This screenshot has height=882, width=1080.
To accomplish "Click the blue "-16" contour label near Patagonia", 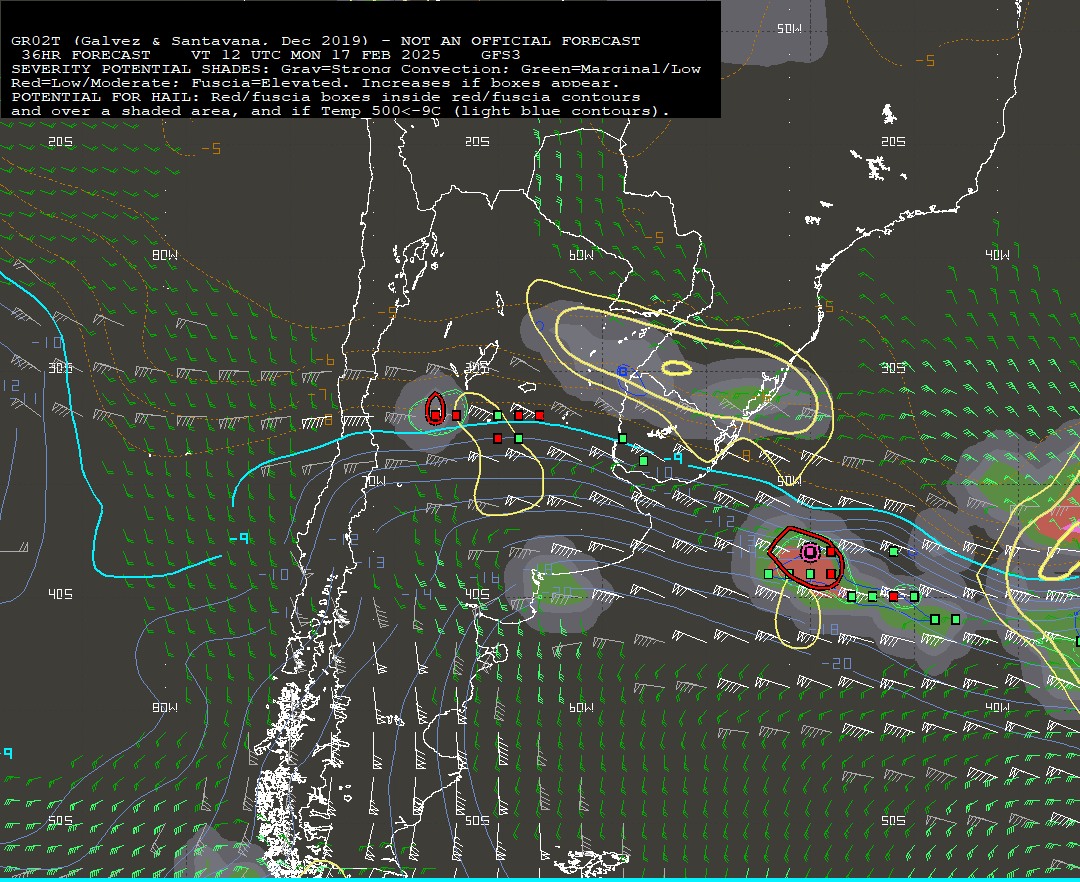I will 484,577.
